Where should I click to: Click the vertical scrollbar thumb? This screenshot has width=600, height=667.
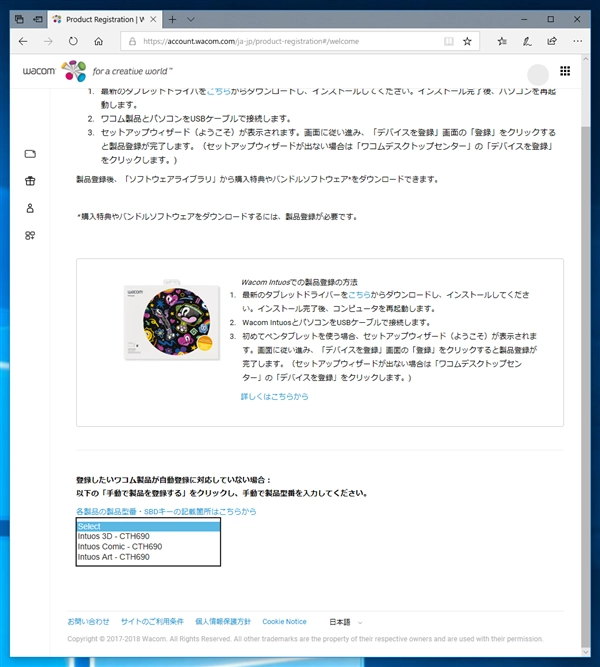pos(586,385)
